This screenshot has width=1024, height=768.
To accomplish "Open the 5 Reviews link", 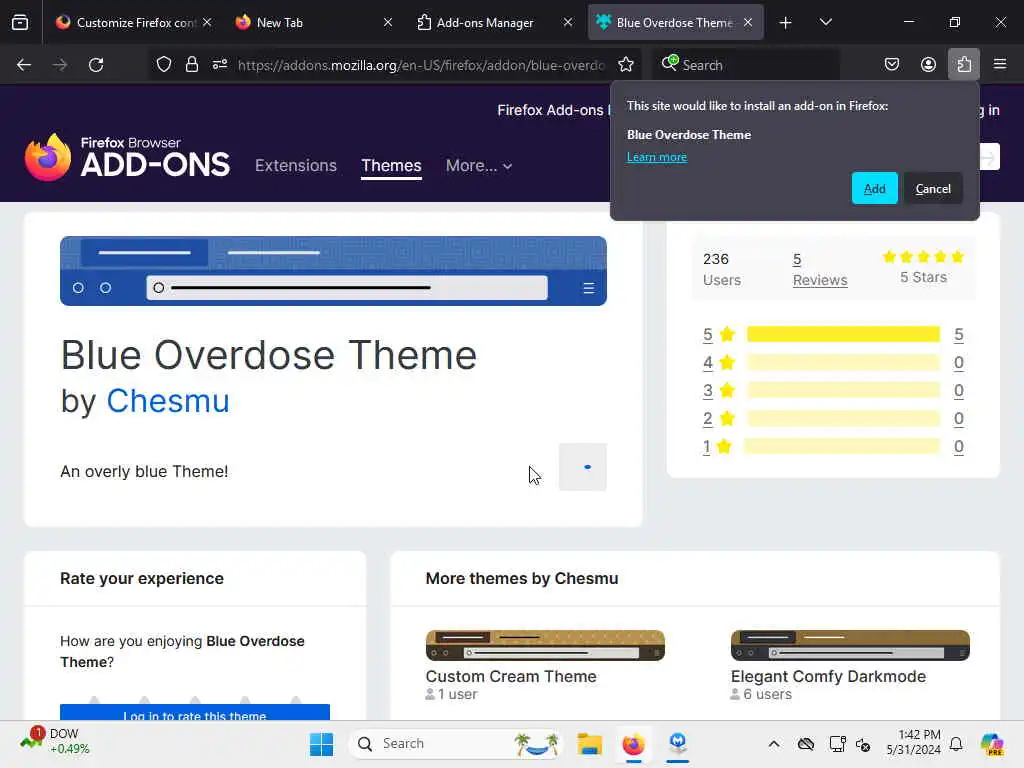I will point(820,269).
